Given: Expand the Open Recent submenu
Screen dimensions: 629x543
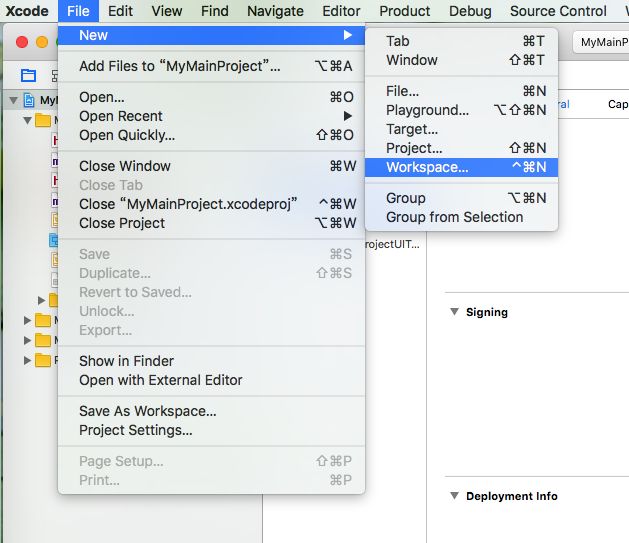Looking at the screenshot, I should (211, 116).
